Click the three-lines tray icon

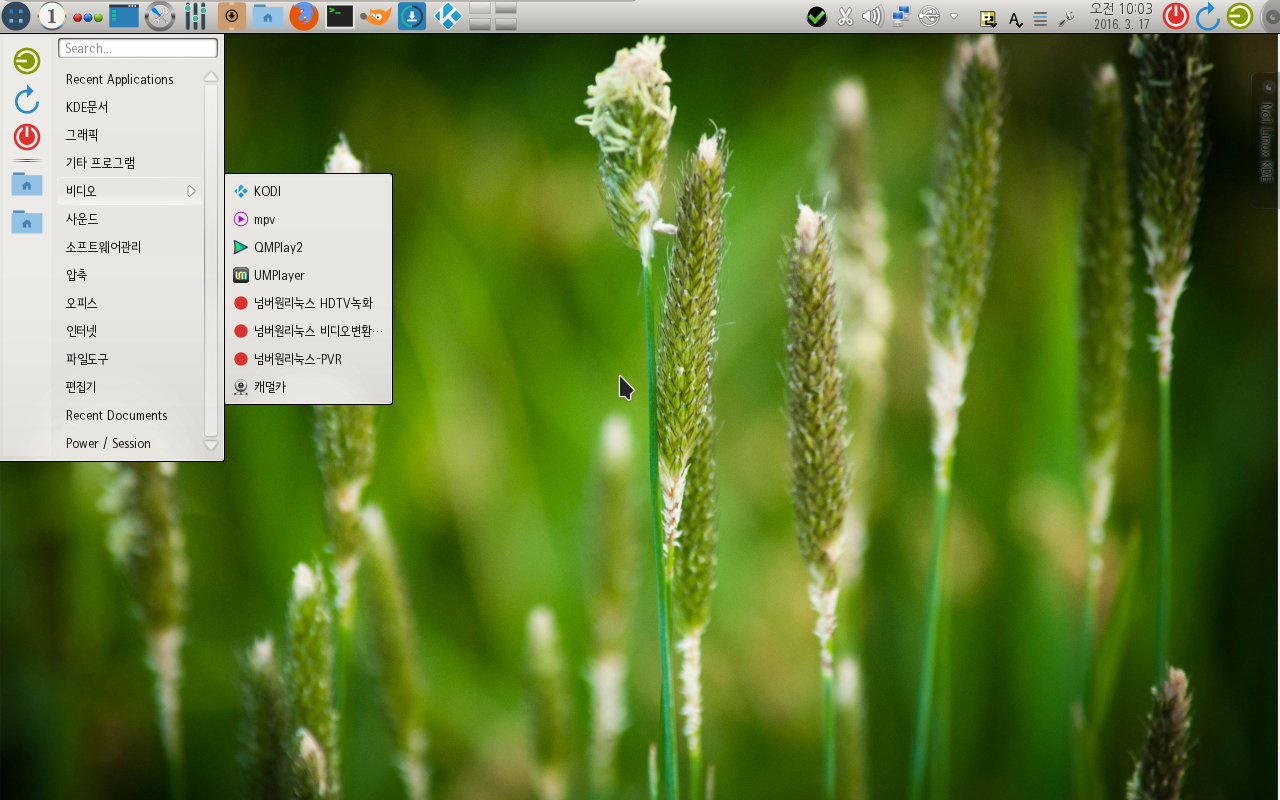point(1040,18)
